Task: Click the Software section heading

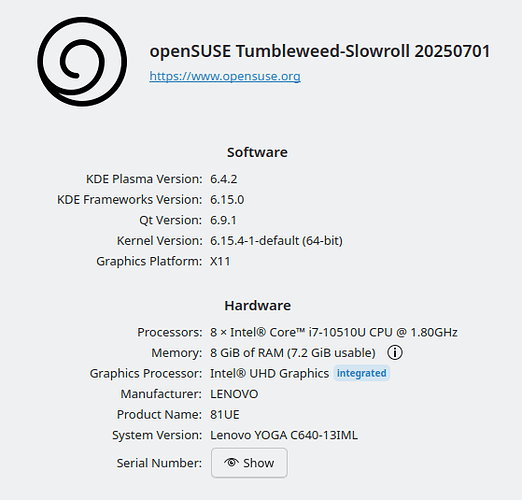Action: 257,152
